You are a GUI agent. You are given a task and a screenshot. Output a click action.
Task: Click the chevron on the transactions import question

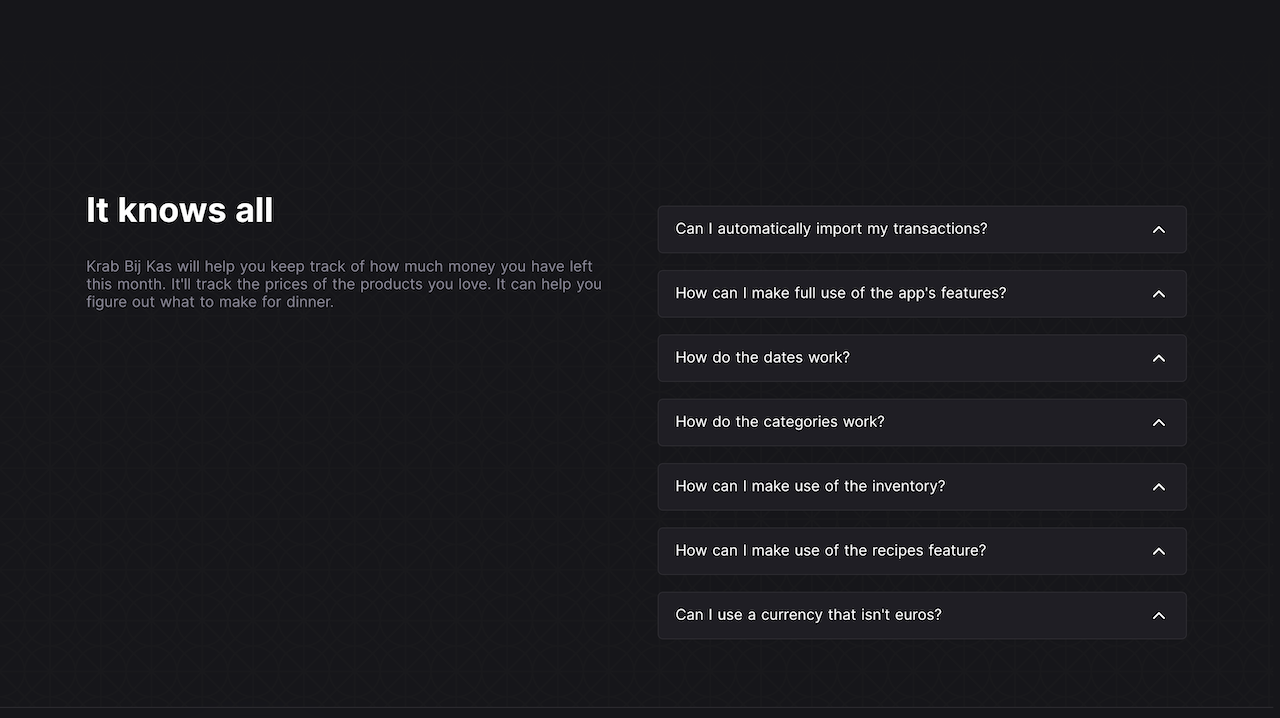pos(1158,229)
